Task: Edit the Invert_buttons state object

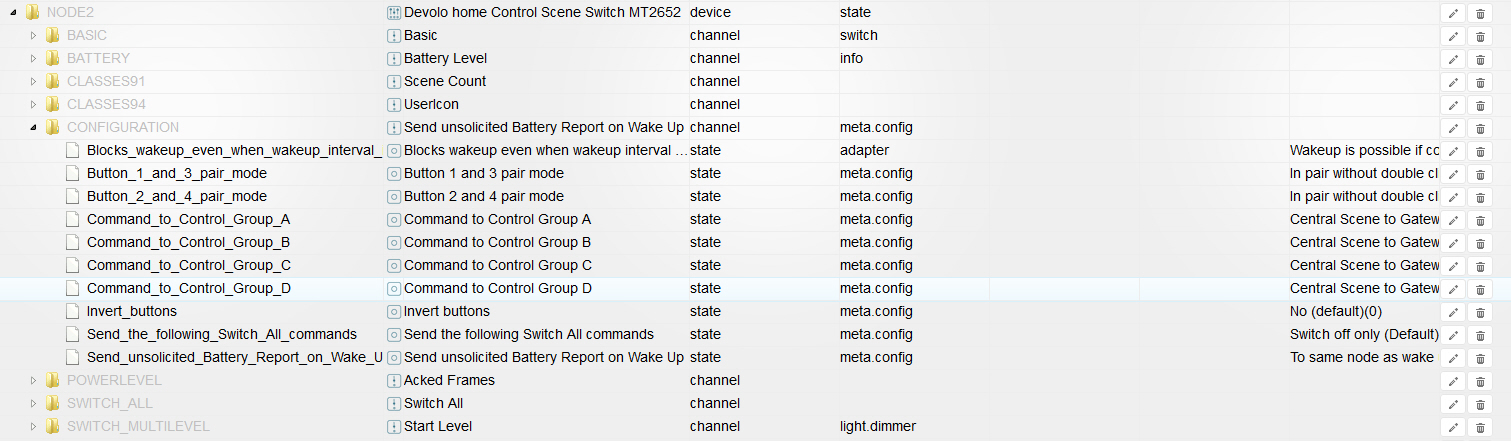Action: tap(1453, 312)
